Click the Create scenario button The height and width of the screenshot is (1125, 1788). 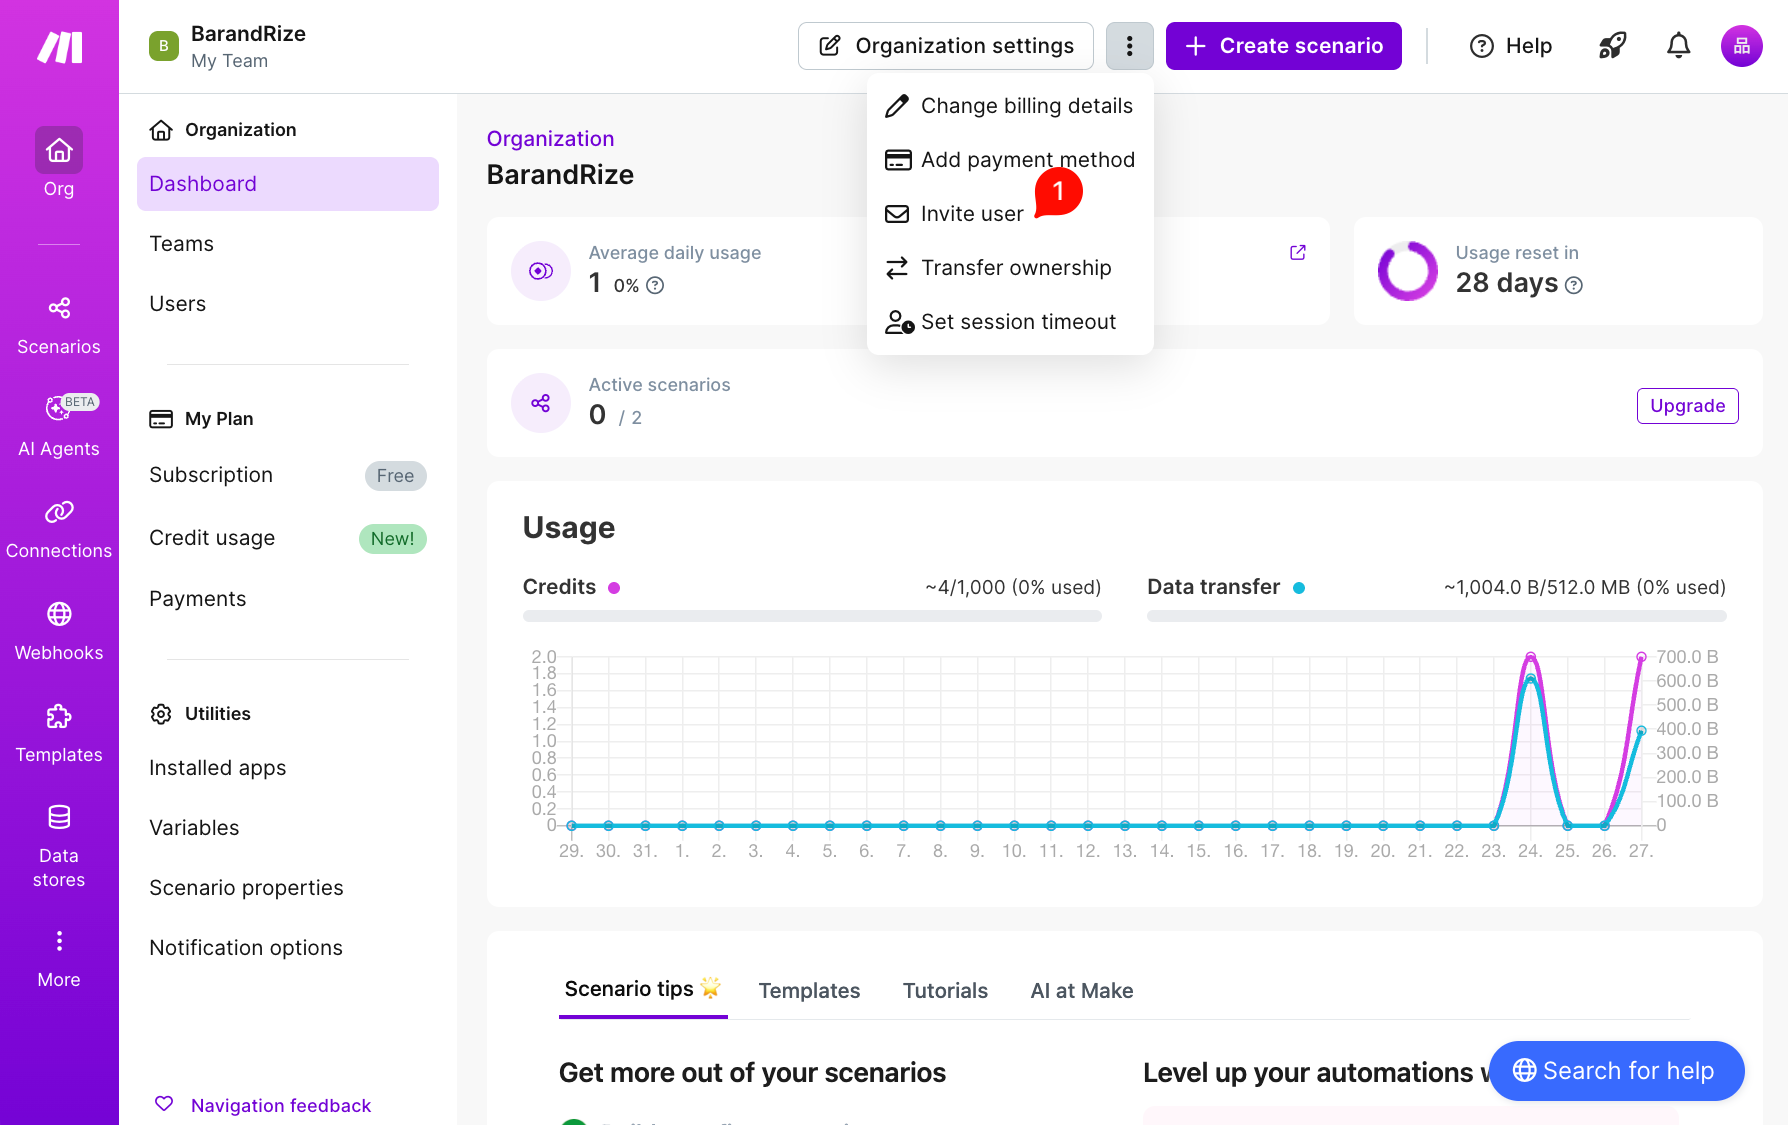click(x=1283, y=46)
